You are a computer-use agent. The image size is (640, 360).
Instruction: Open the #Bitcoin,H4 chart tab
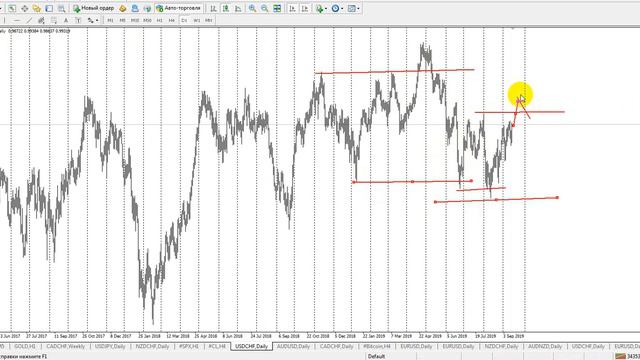(x=377, y=346)
